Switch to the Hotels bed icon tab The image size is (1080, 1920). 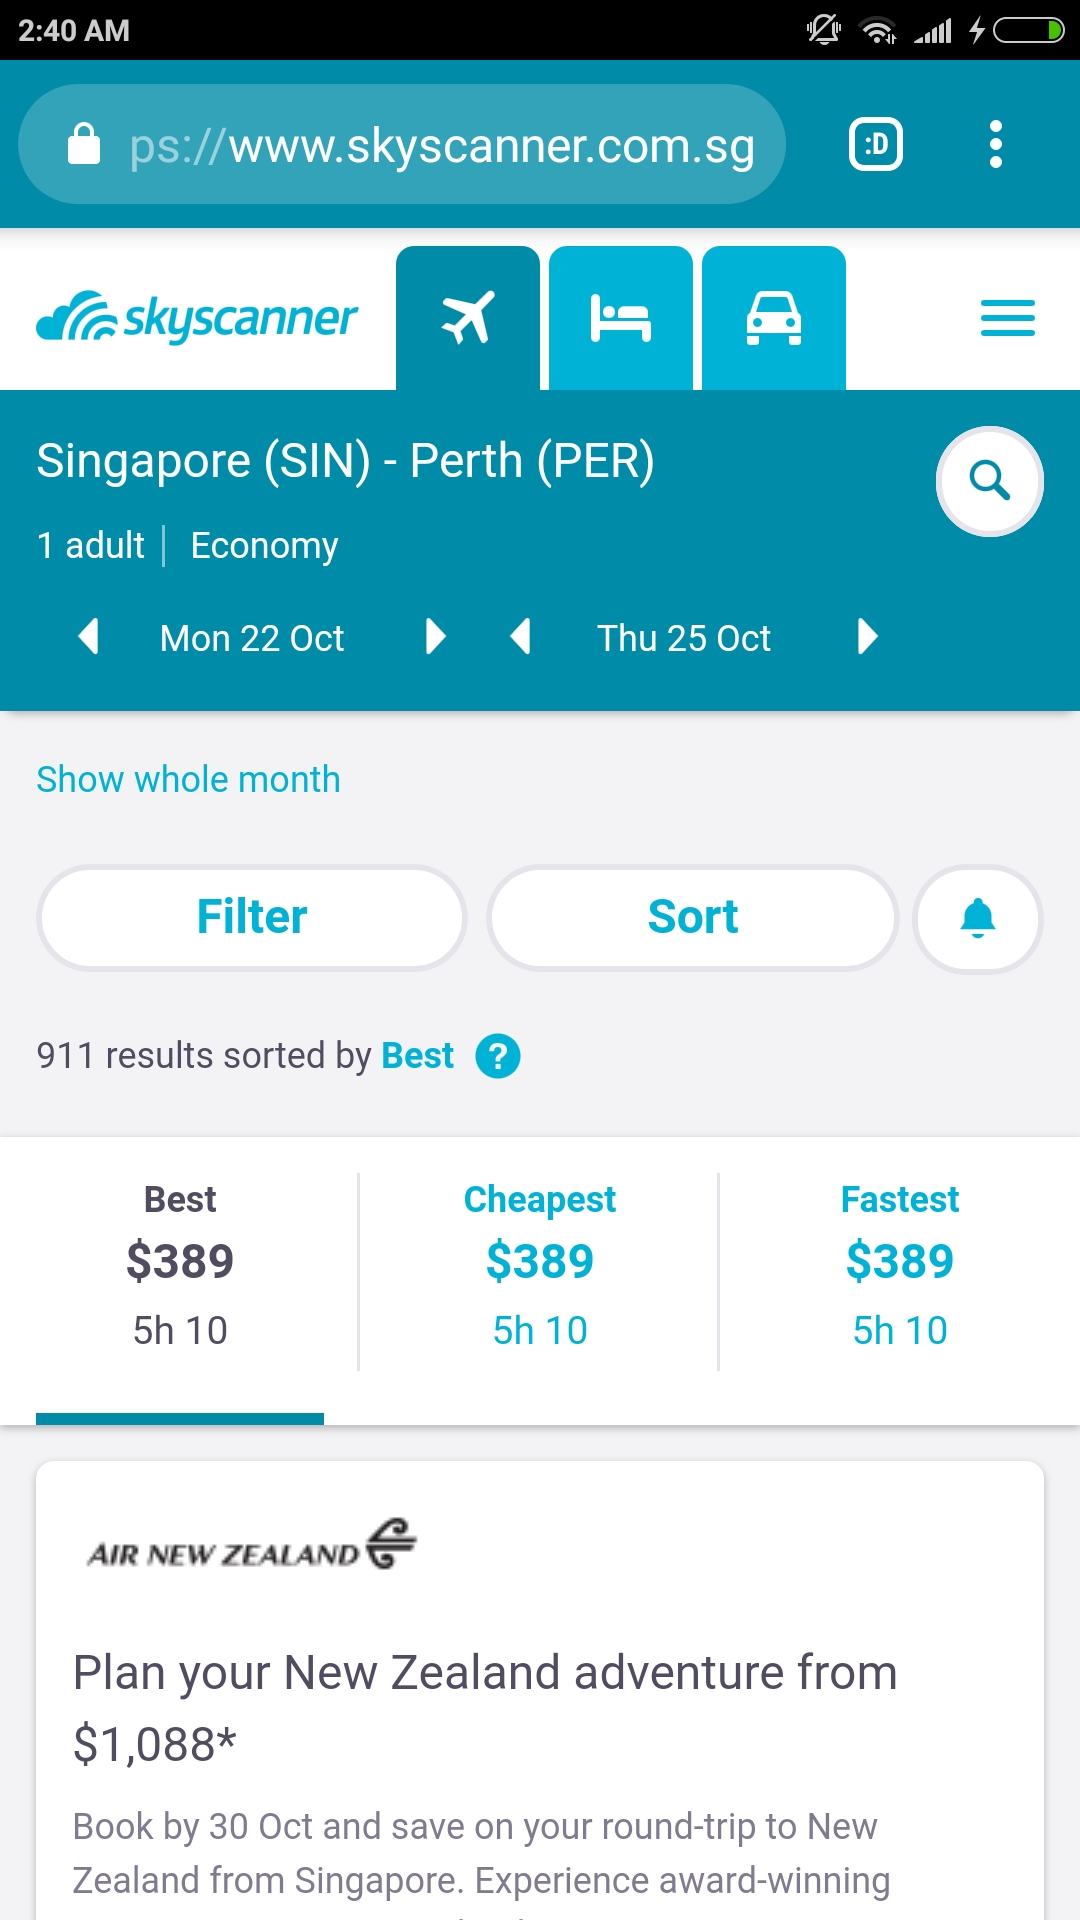pos(620,318)
